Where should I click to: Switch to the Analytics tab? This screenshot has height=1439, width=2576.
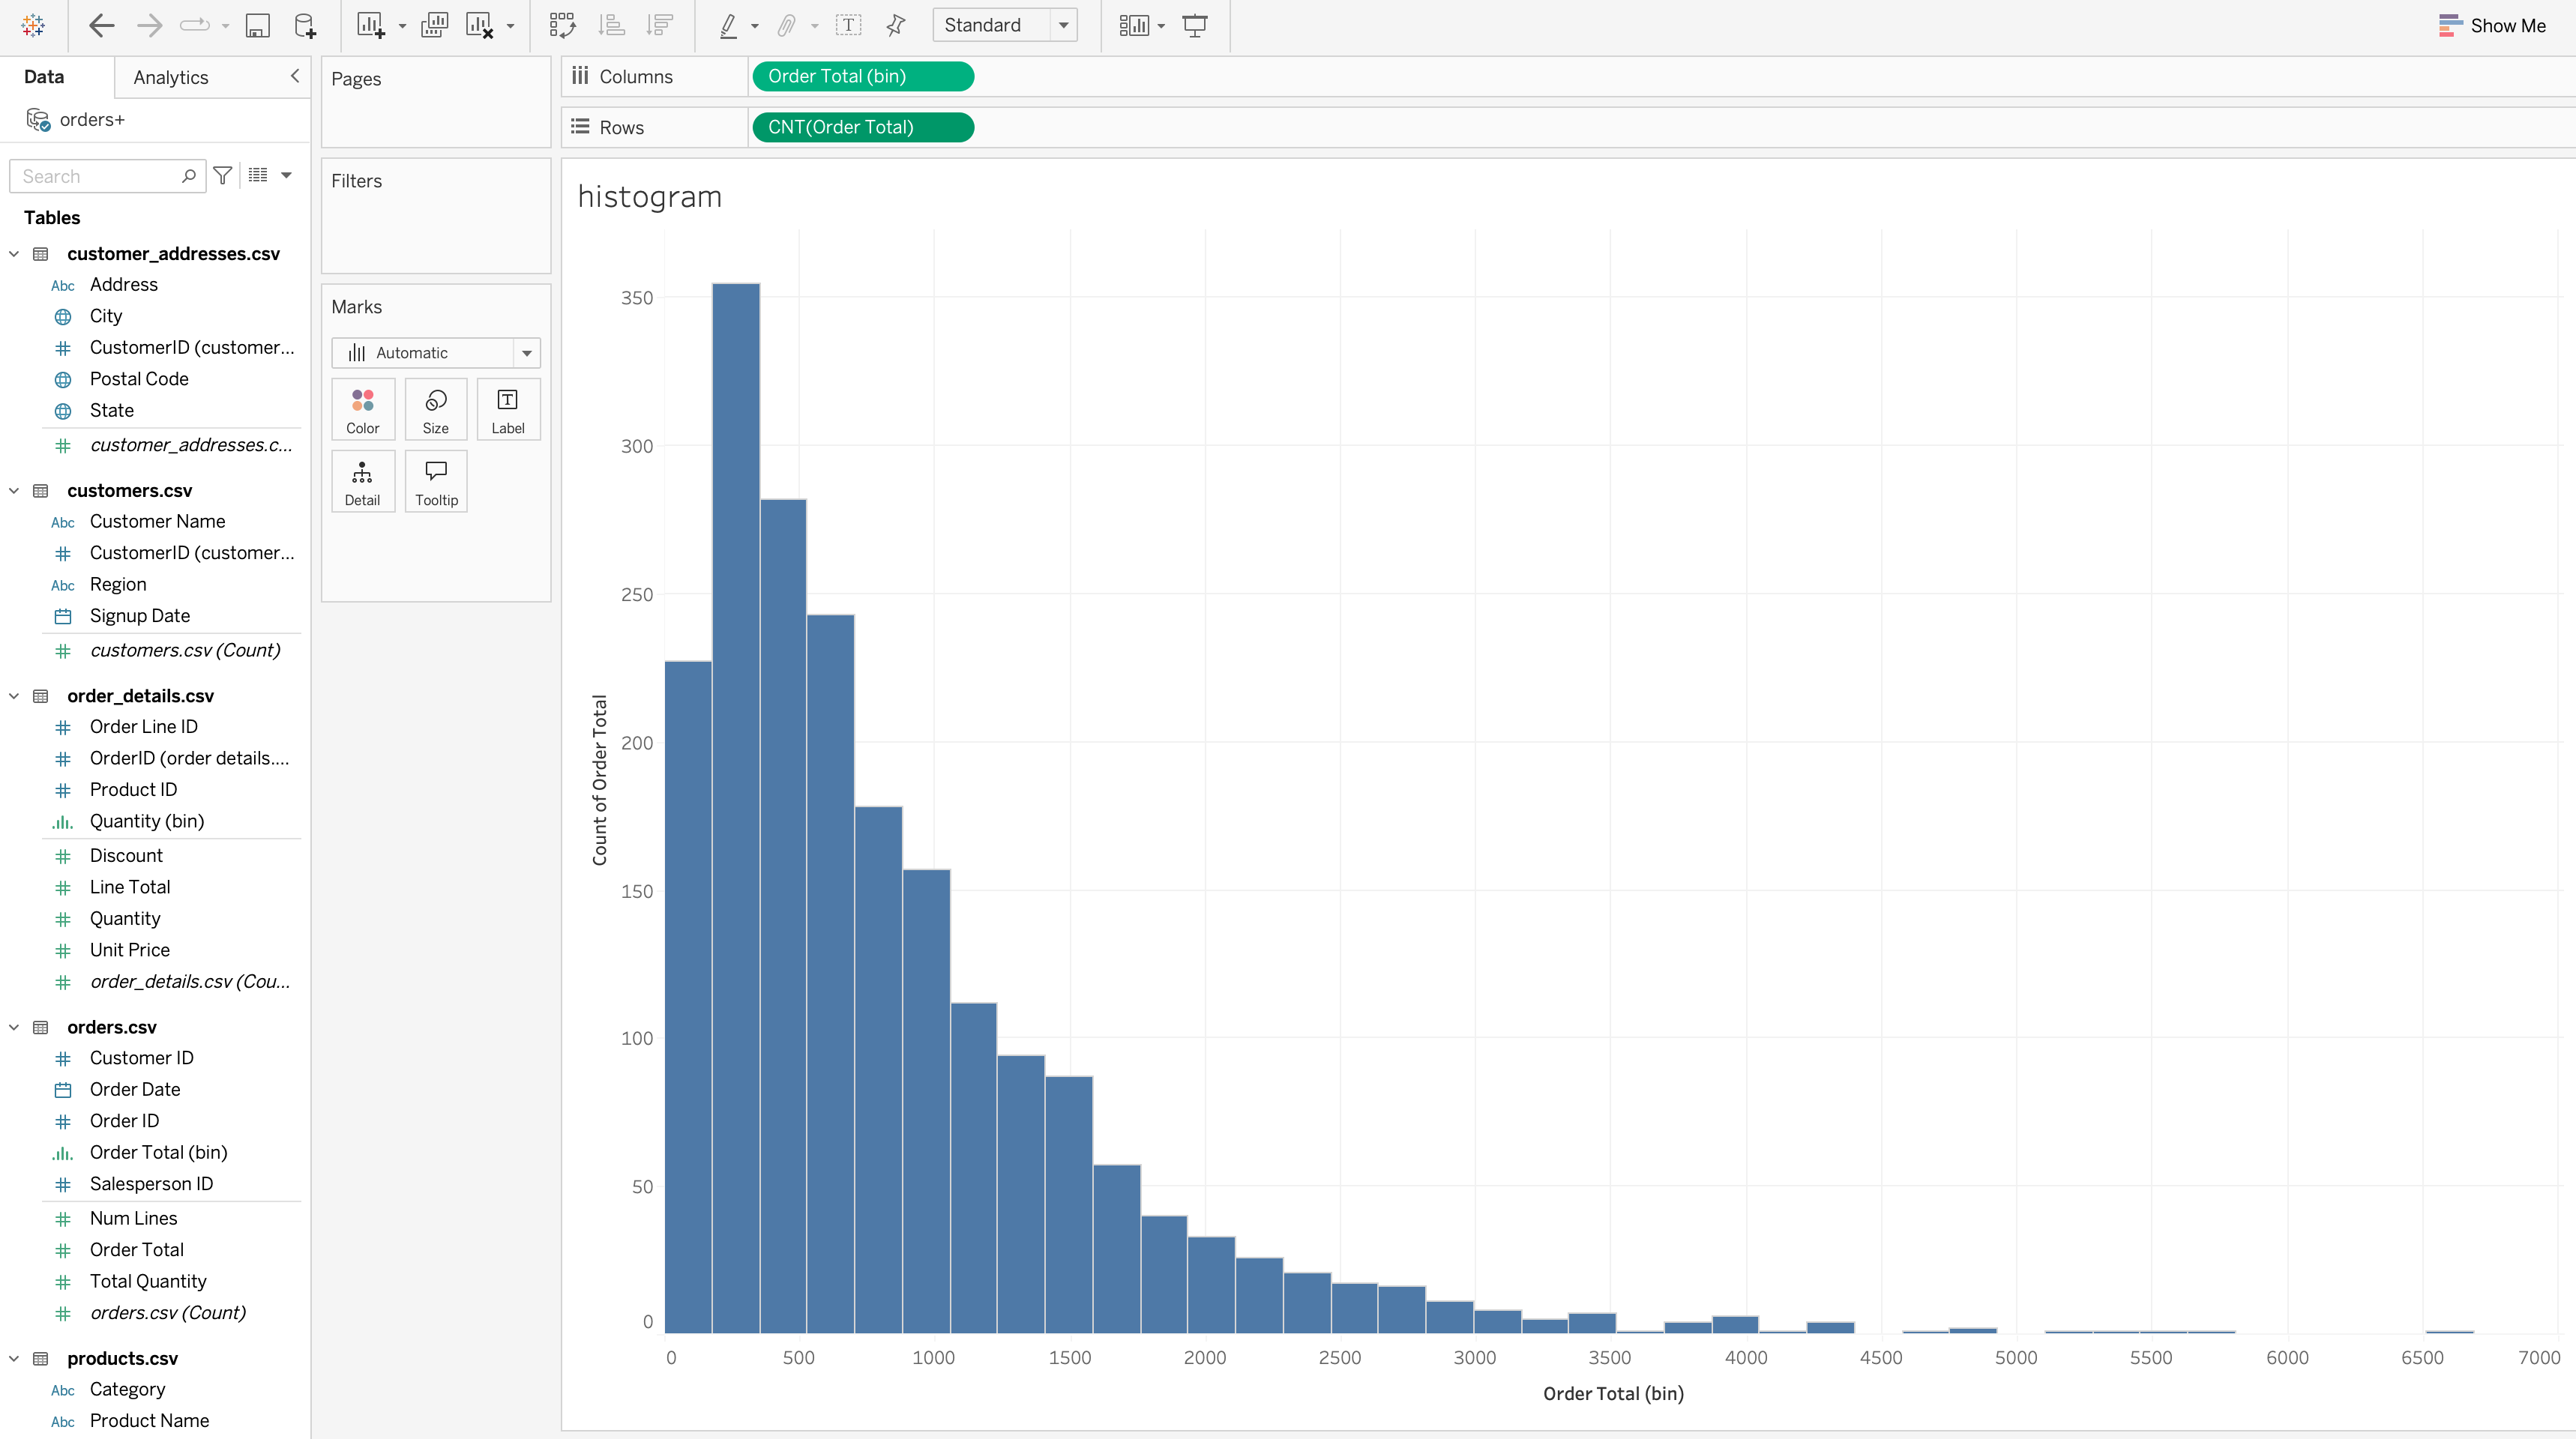pyautogui.click(x=171, y=77)
